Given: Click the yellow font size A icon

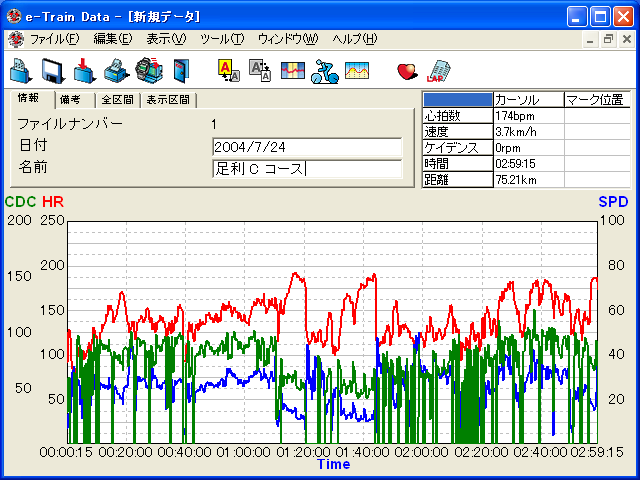Looking at the screenshot, I should [x=227, y=70].
